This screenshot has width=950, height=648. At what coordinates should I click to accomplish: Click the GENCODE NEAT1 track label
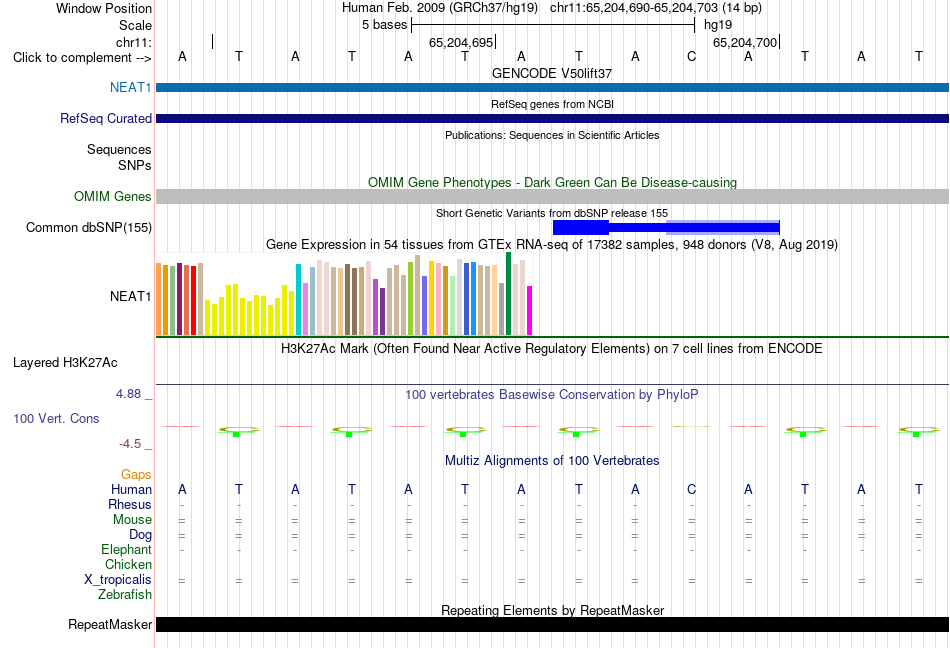(130, 87)
